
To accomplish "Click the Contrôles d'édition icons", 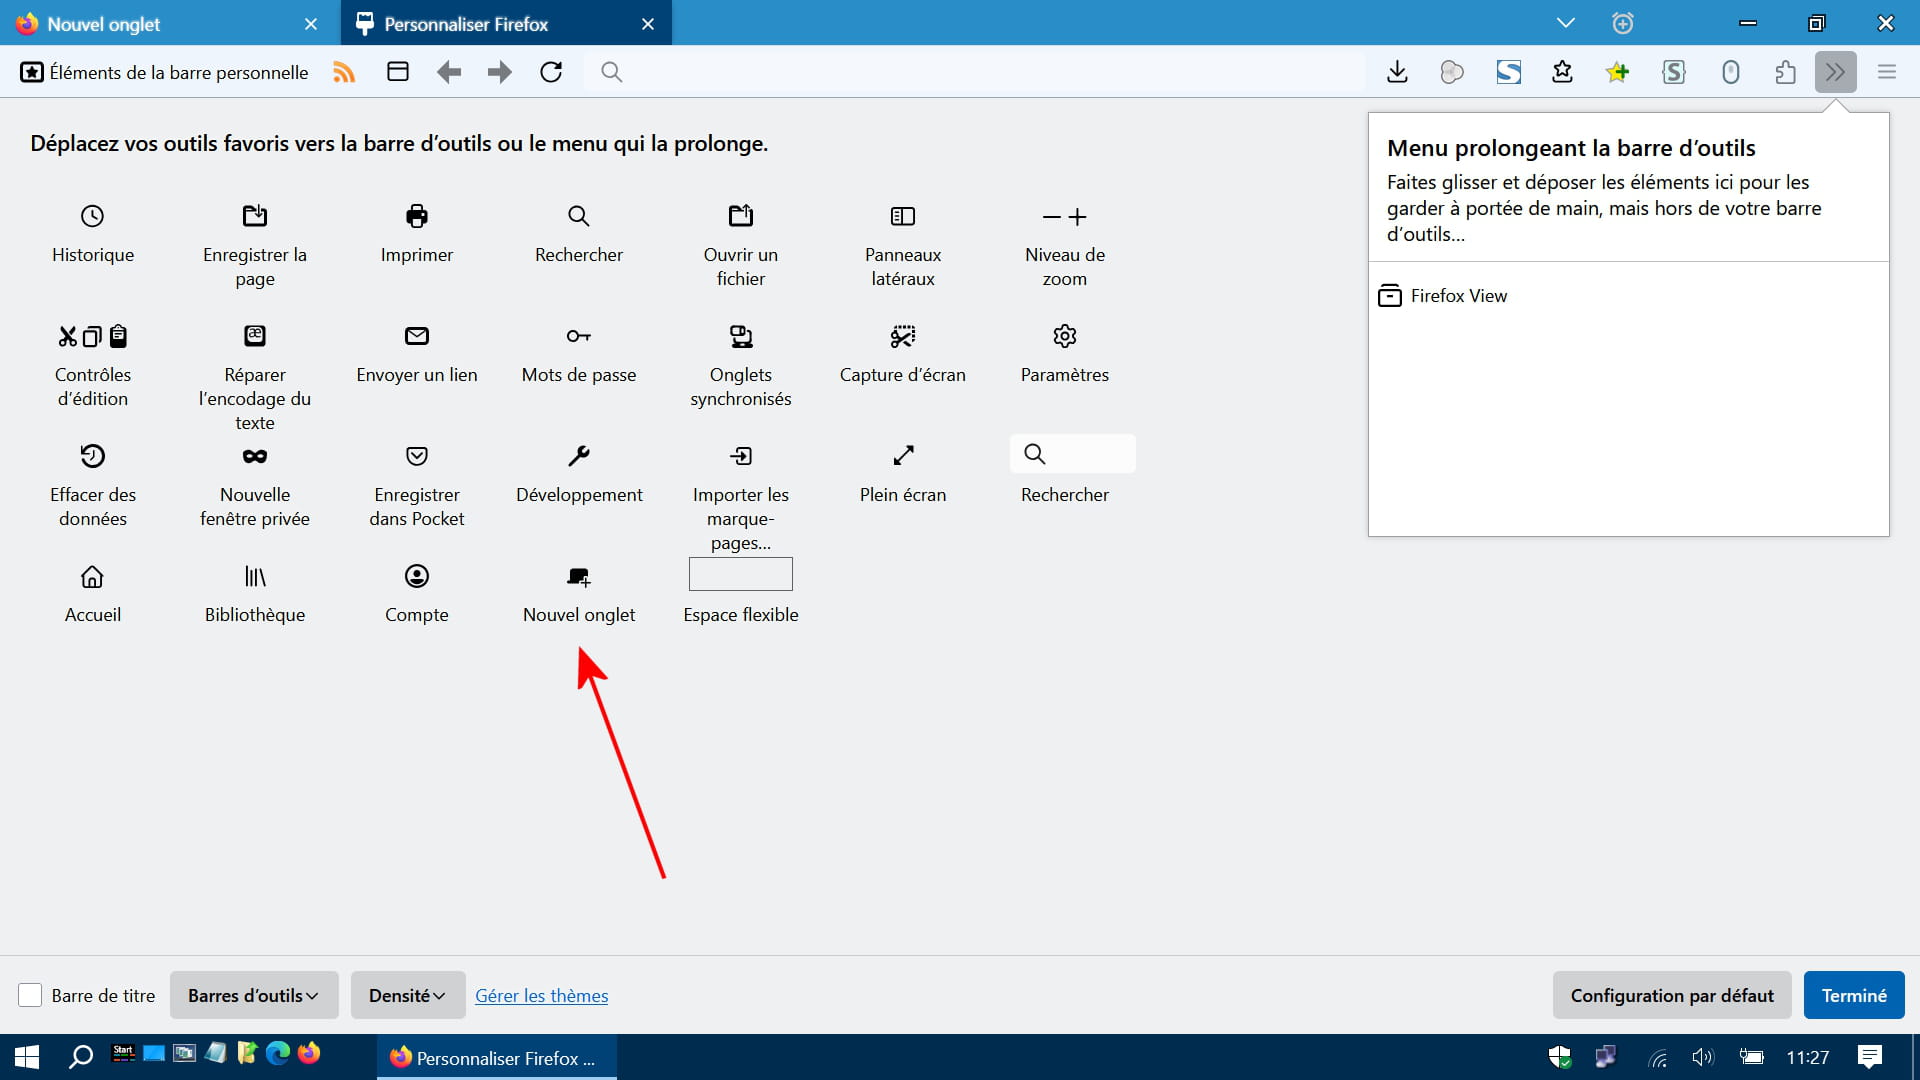I will click(x=93, y=336).
